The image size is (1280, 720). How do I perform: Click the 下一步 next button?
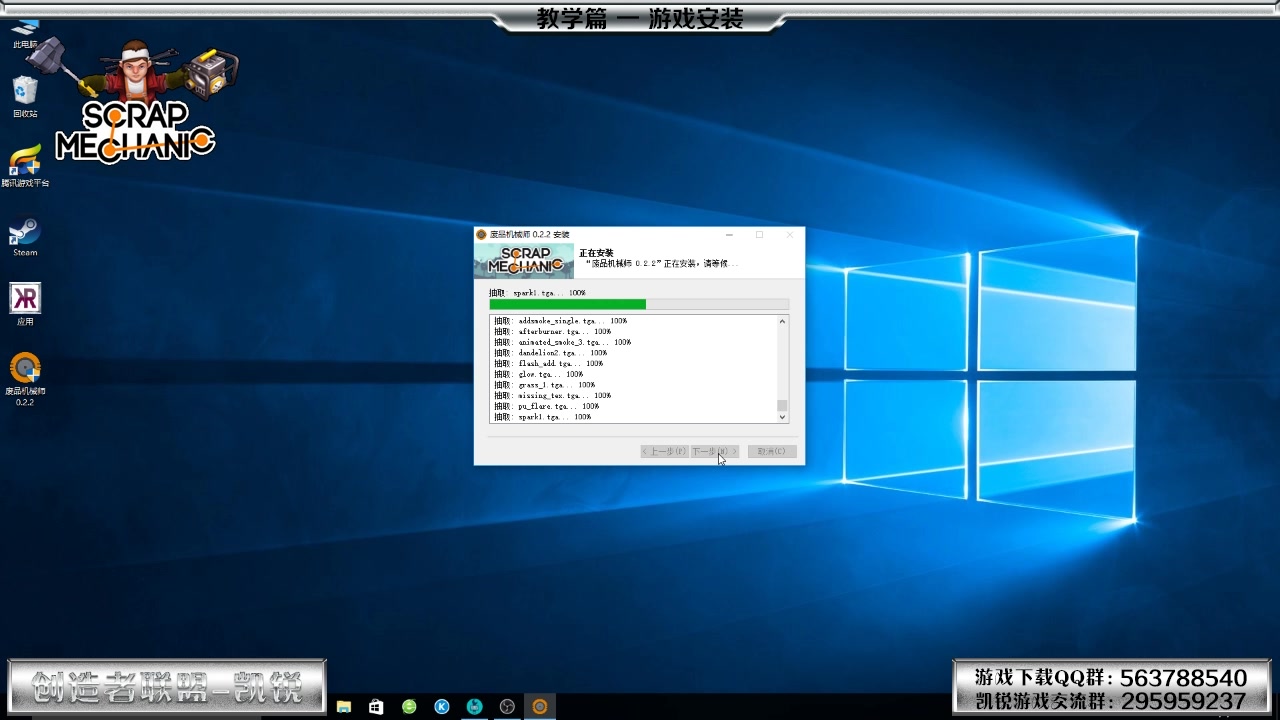pyautogui.click(x=715, y=451)
